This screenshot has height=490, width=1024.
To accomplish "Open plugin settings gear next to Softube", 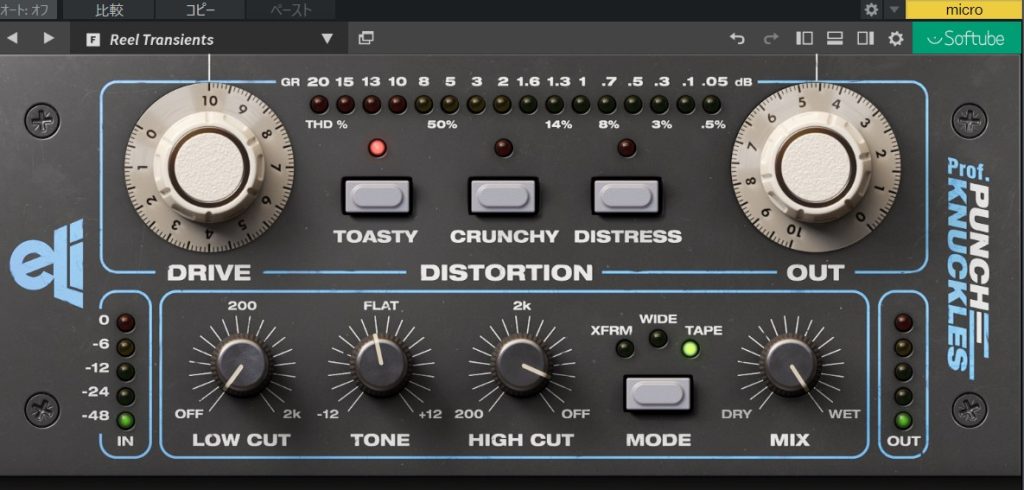I will (895, 39).
